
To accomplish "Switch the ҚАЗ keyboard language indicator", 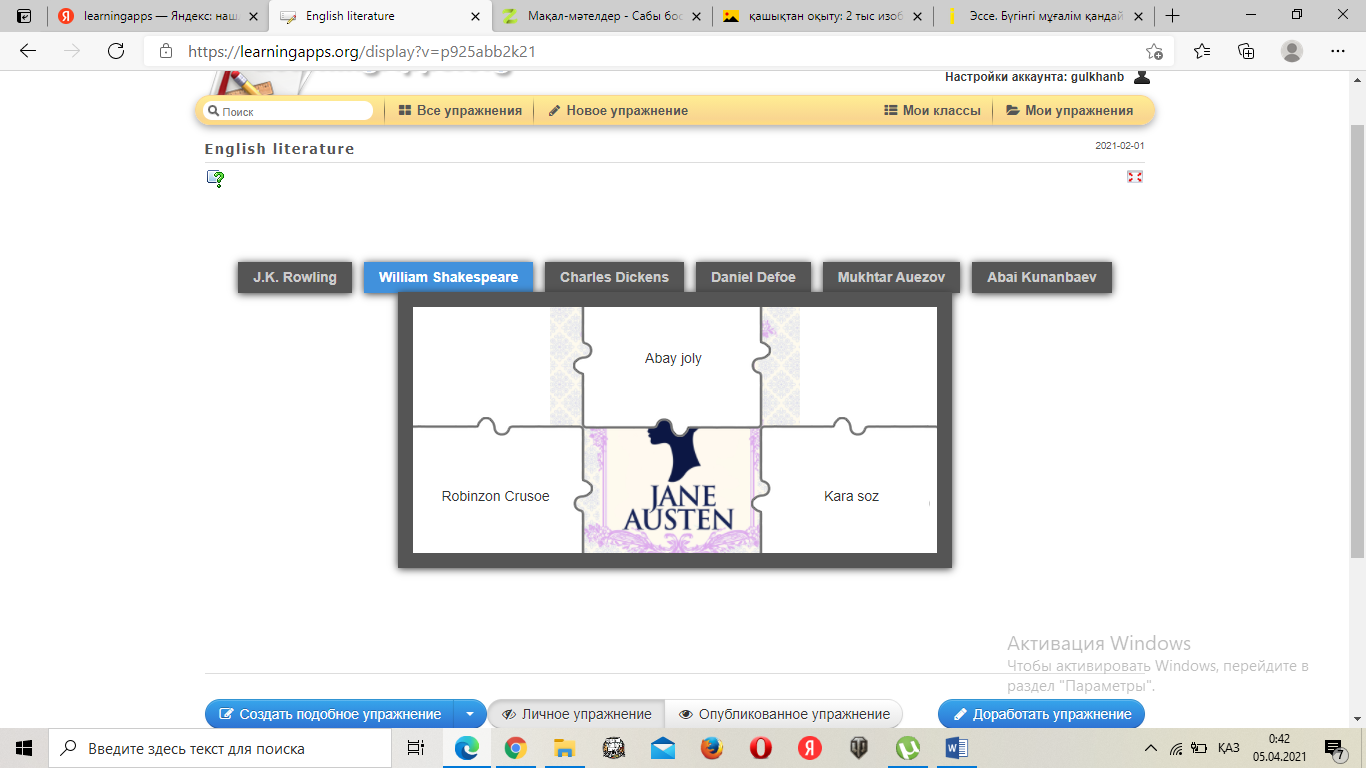I will pyautogui.click(x=1229, y=748).
